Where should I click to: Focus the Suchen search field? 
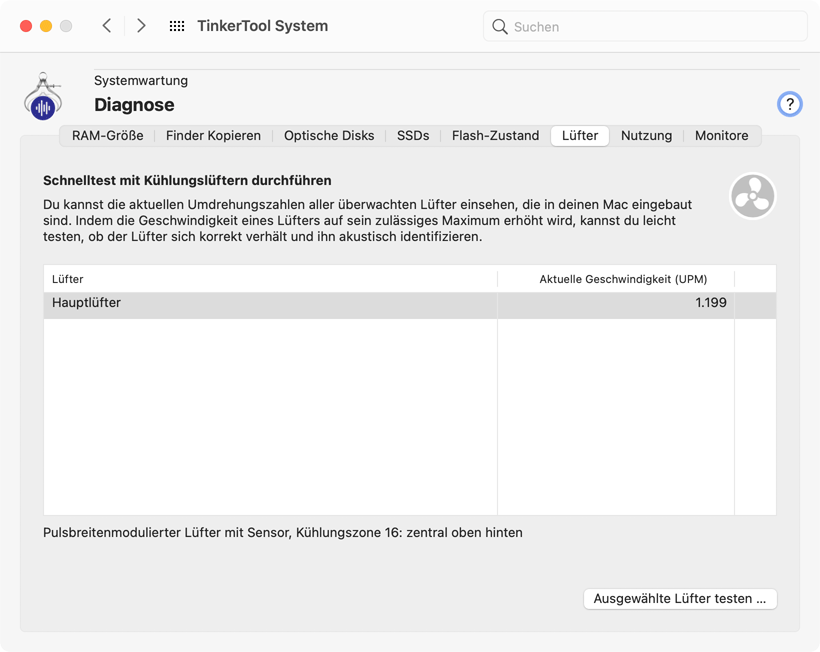click(645, 26)
